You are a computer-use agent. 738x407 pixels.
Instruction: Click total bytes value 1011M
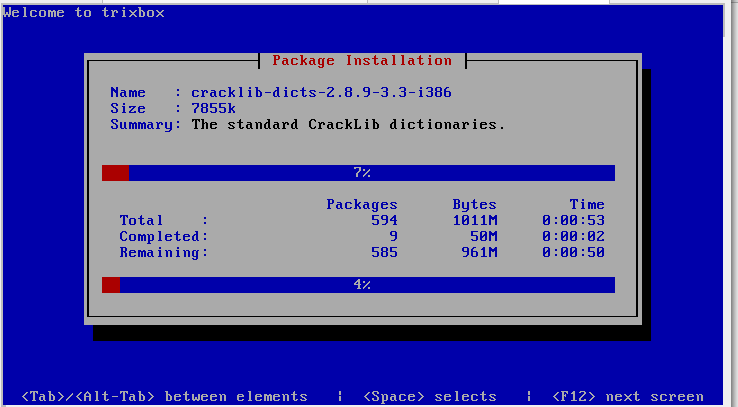[x=475, y=220]
